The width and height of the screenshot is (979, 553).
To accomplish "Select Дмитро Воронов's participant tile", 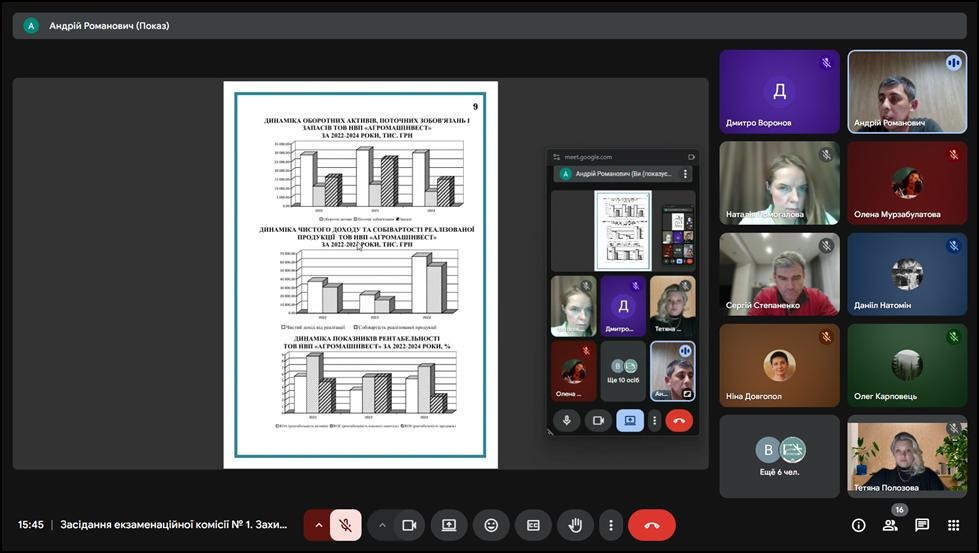I will coord(779,92).
